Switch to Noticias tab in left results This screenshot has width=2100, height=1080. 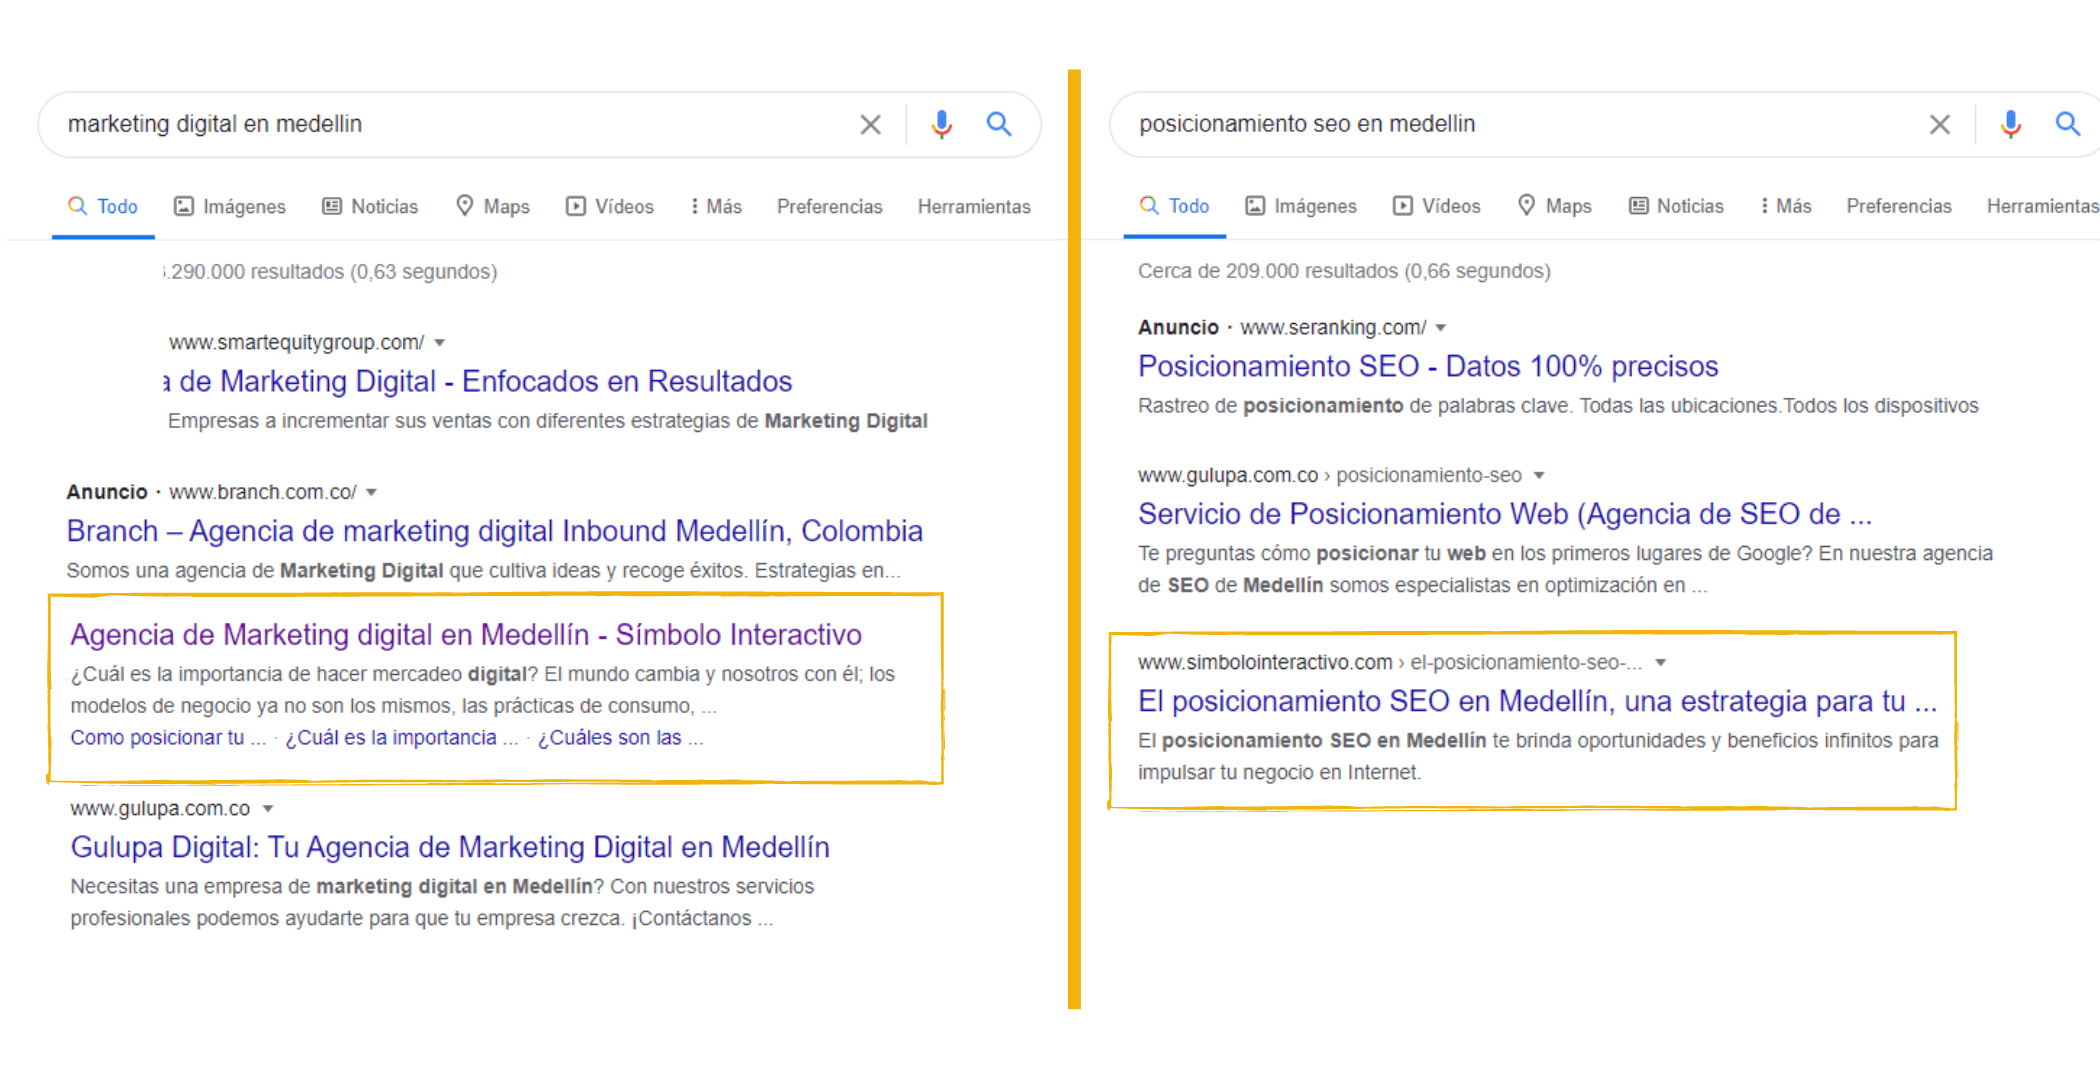pos(370,206)
